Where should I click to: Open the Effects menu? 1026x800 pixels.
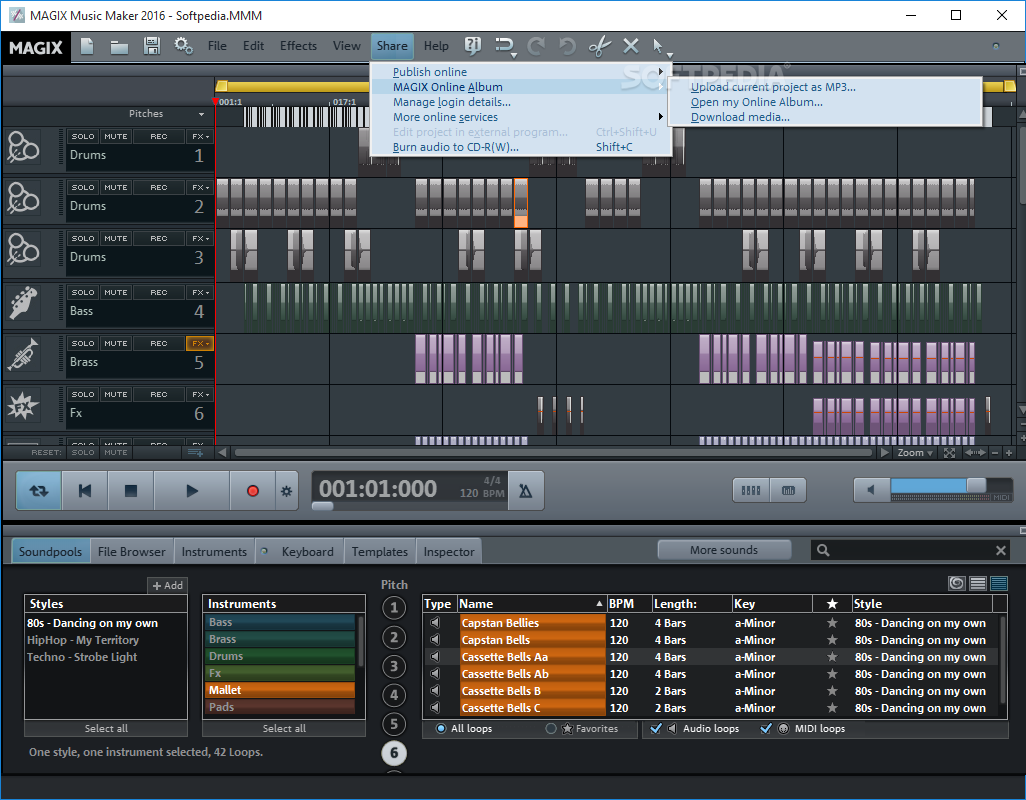298,46
